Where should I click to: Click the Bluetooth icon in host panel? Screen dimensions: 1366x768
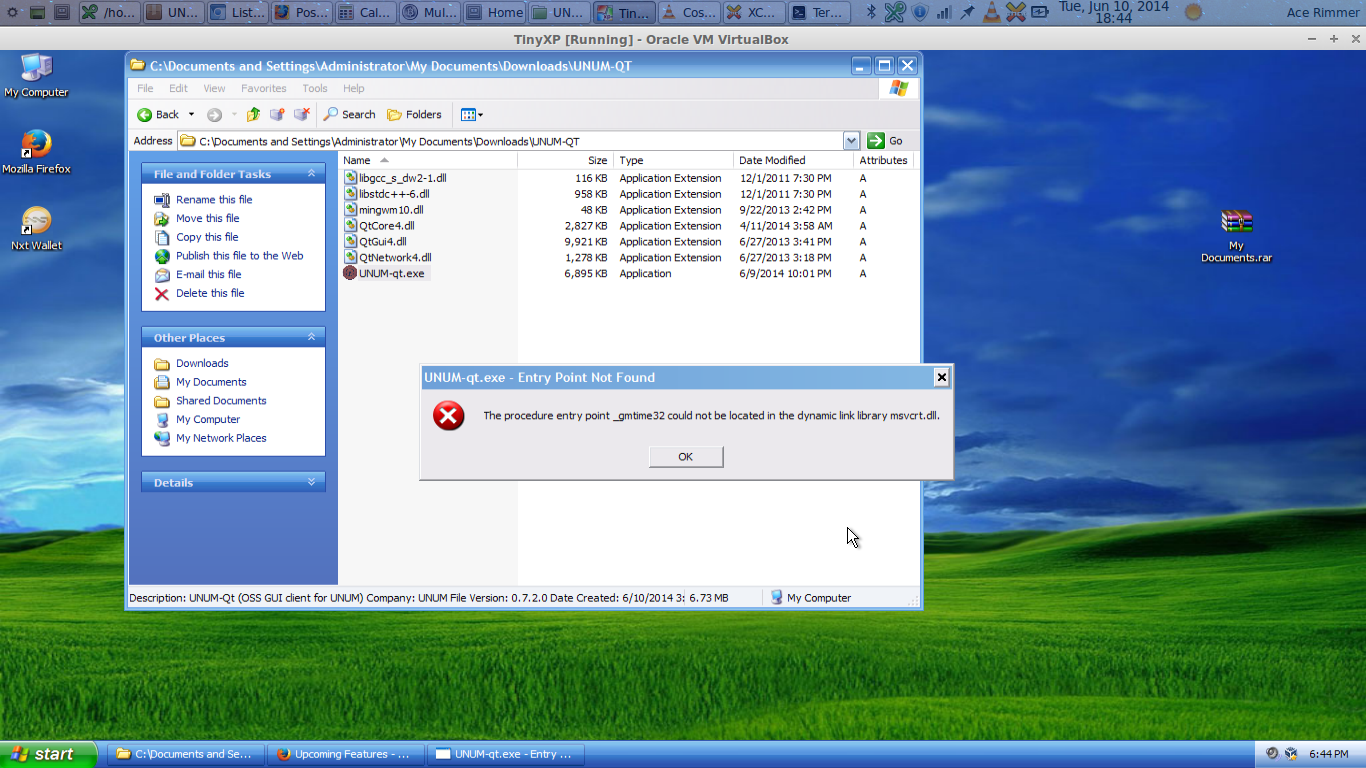coord(871,12)
